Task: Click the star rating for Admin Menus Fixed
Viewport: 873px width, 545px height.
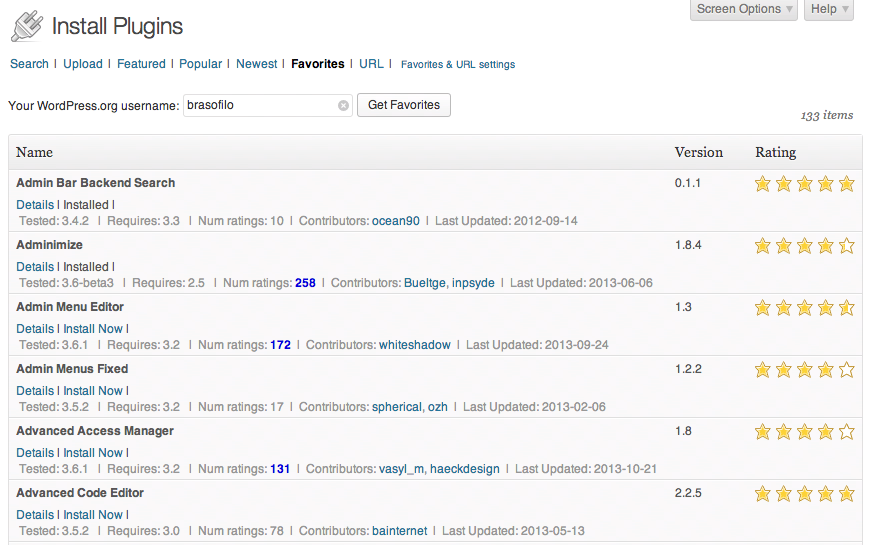Action: point(804,370)
